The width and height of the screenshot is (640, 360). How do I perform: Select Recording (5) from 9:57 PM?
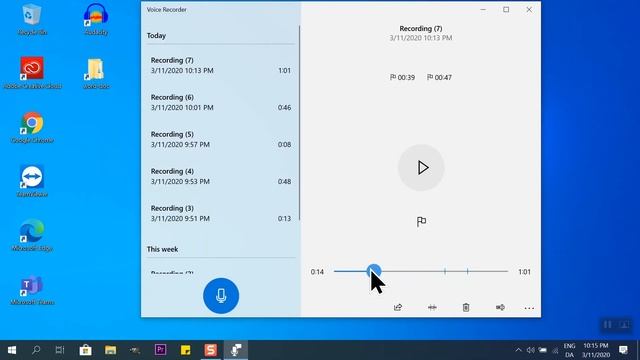pos(220,139)
